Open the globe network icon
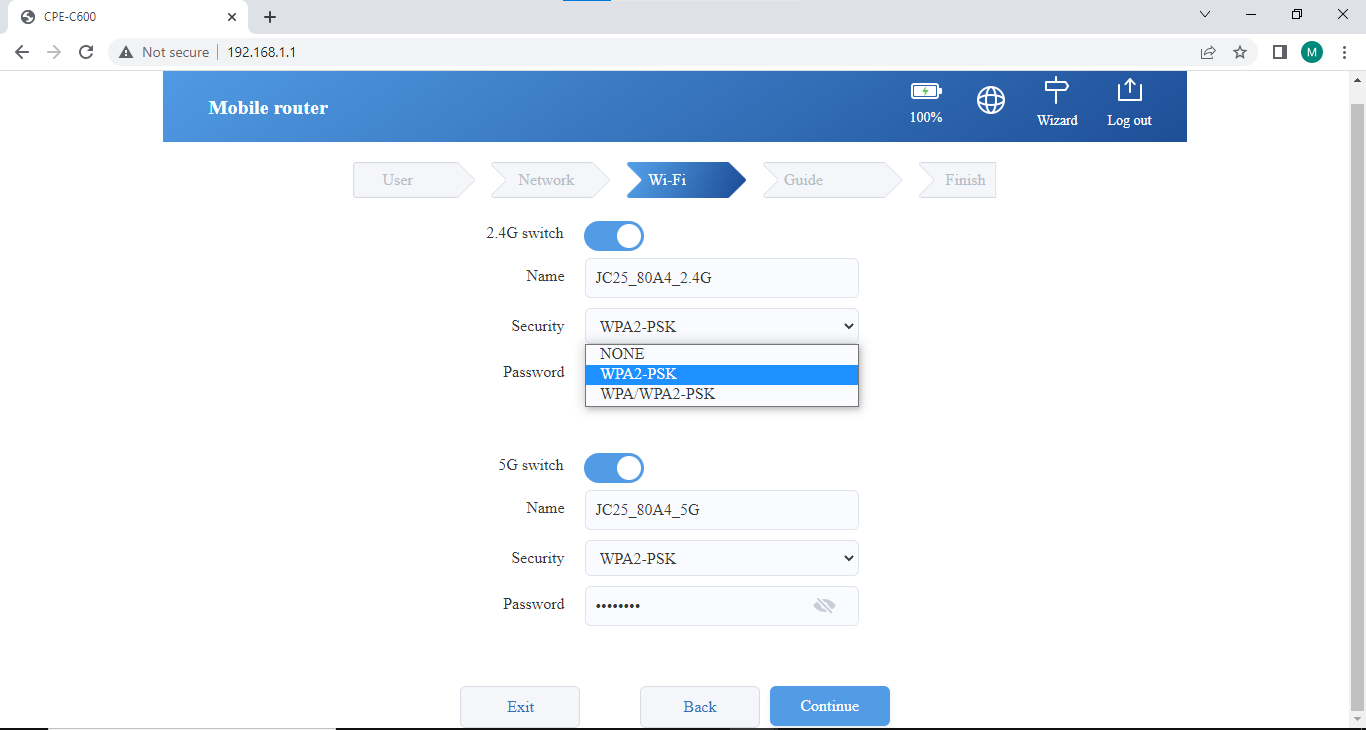1366x730 pixels. (990, 100)
